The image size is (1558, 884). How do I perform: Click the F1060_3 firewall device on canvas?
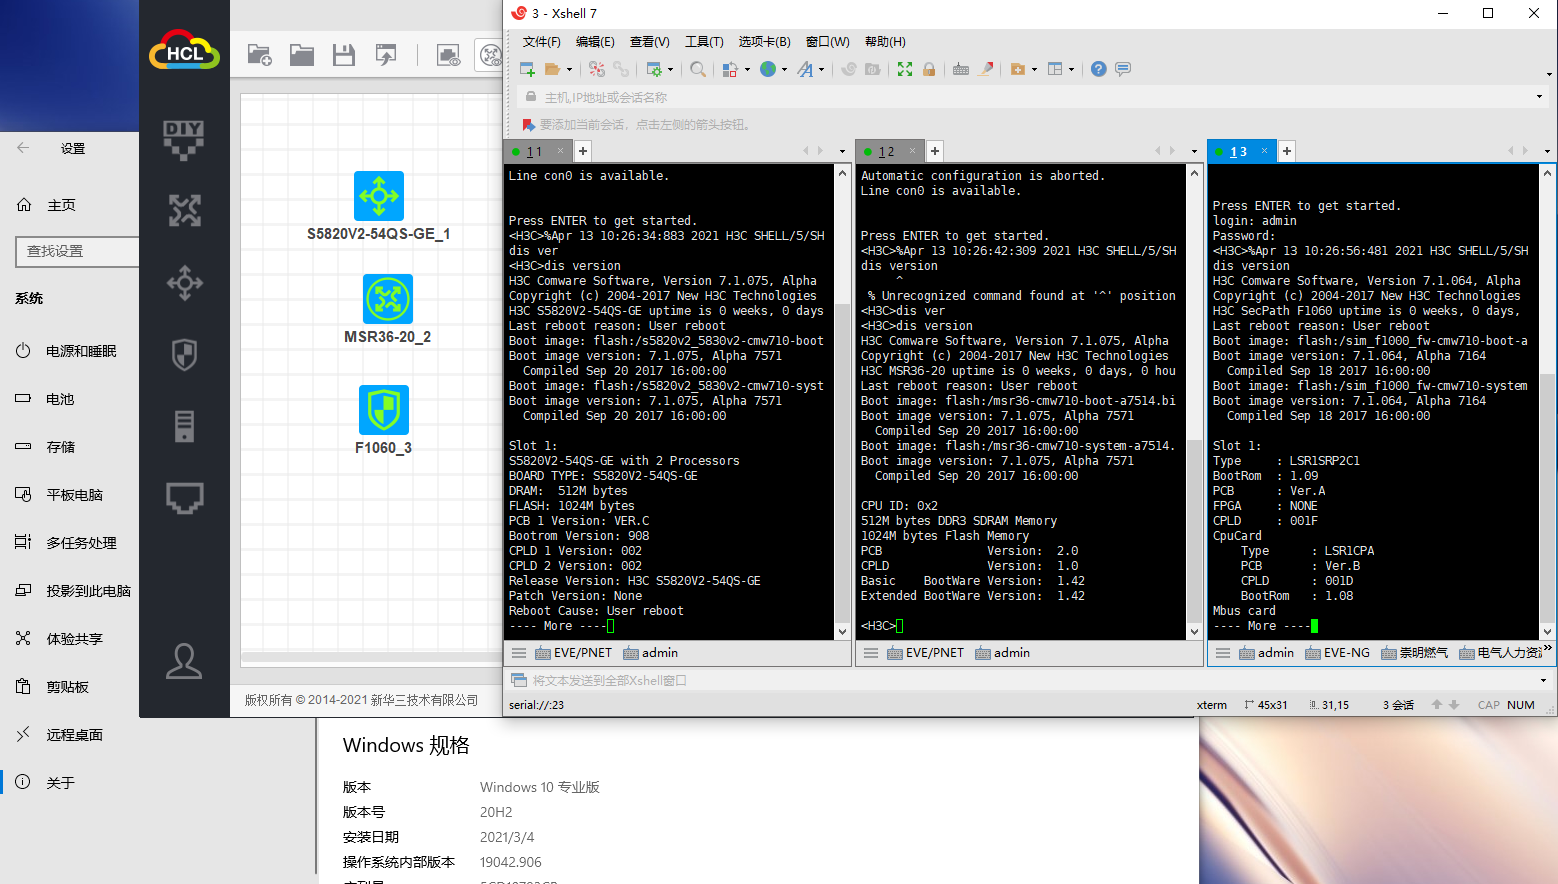click(384, 410)
